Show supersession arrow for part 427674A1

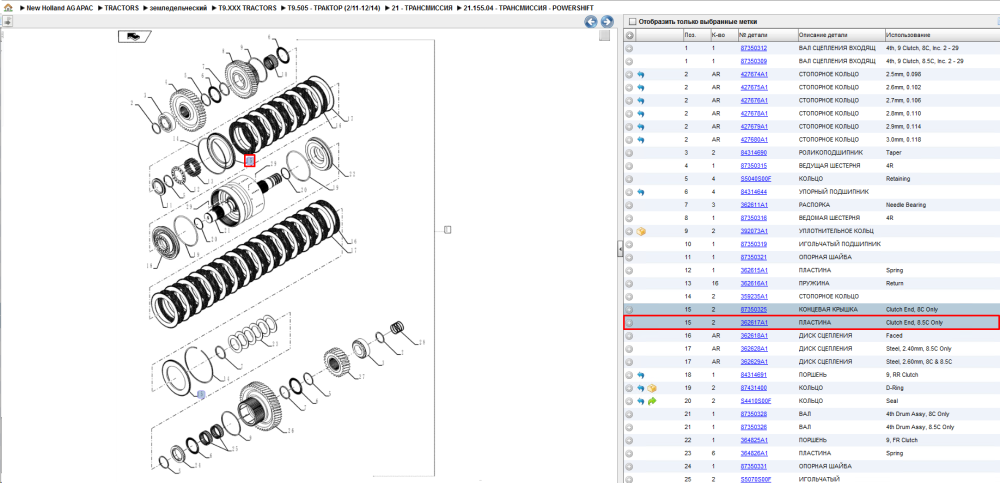point(641,75)
